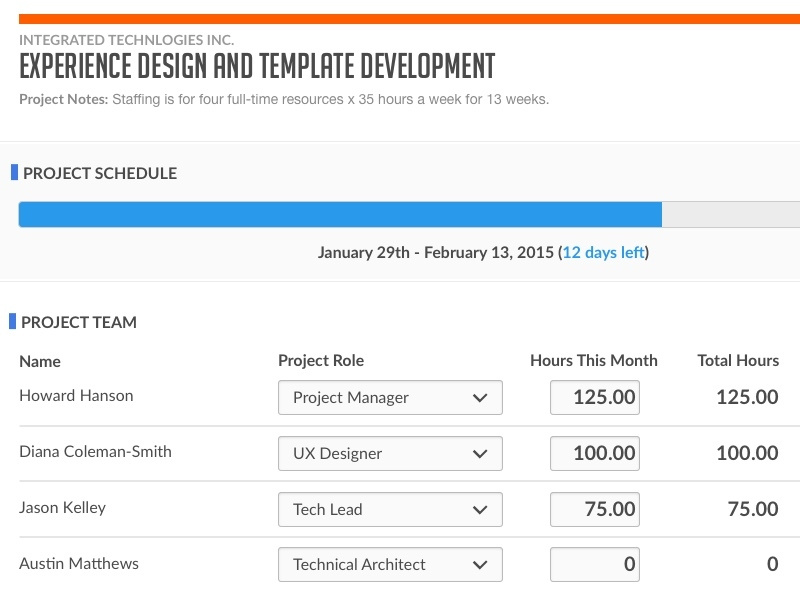
Task: Click Austin Matthews' hours field showing 0
Action: 594,564
